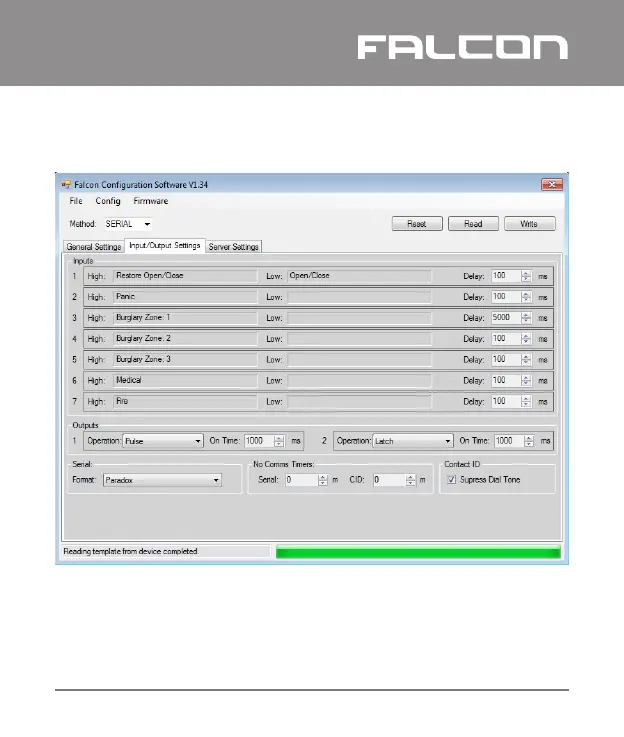Viewport: 624px width, 737px height.
Task: Open the Firmware menu
Action: [x=151, y=201]
